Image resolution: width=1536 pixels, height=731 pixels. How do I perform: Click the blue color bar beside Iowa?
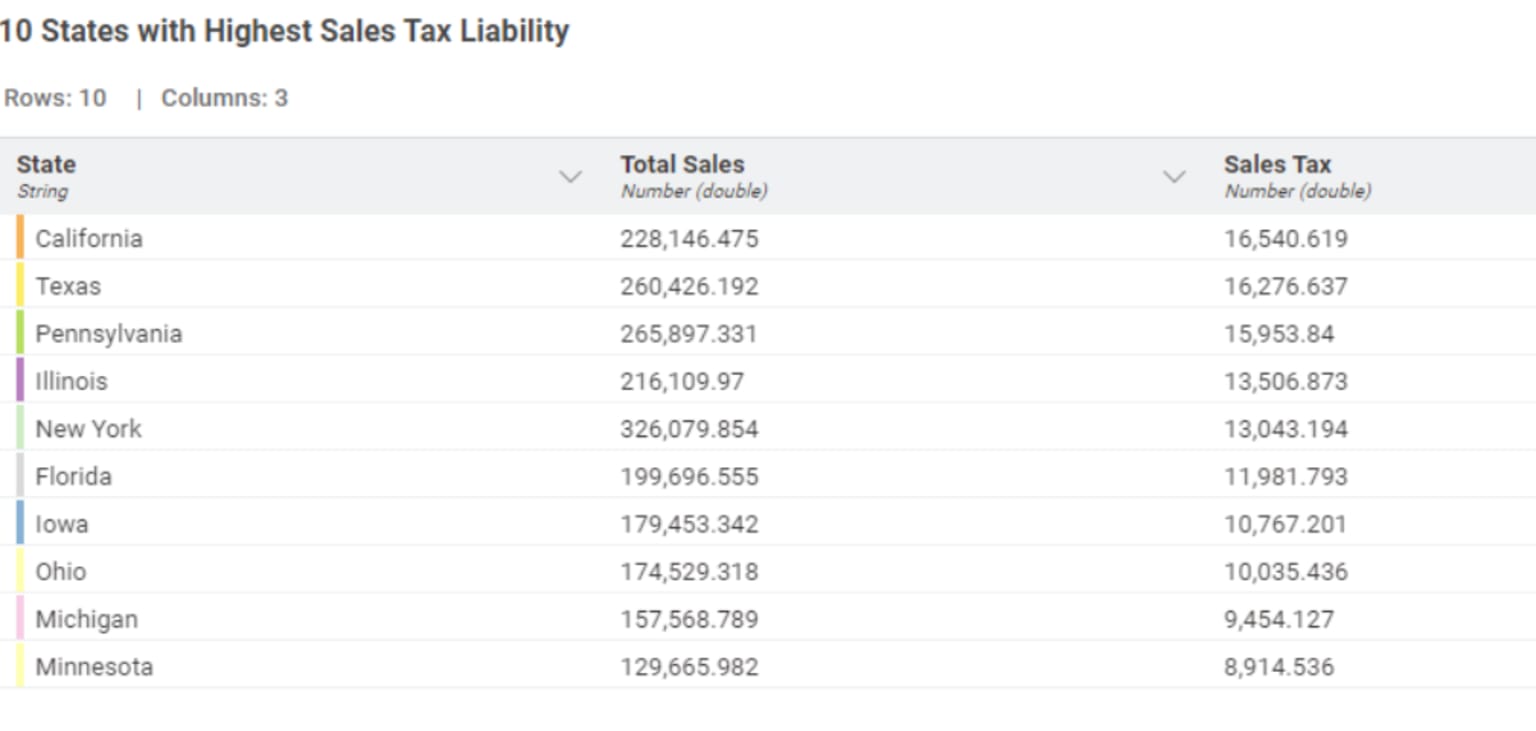(20, 523)
